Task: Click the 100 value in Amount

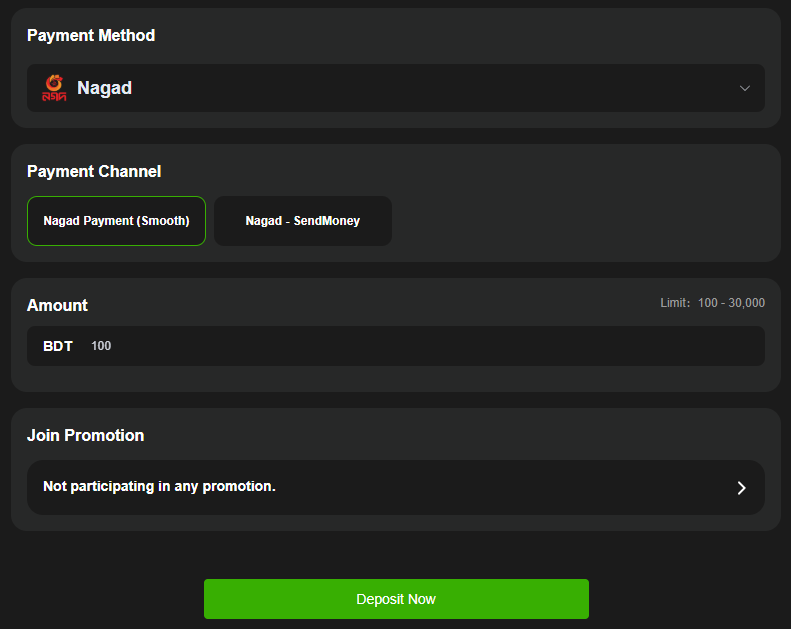Action: tap(101, 346)
